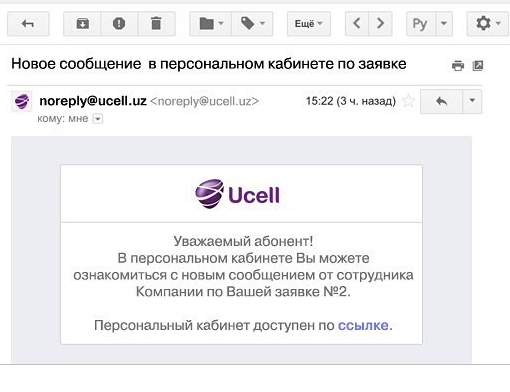The image size is (510, 392).
Task: Report email as spam
Action: (119, 24)
